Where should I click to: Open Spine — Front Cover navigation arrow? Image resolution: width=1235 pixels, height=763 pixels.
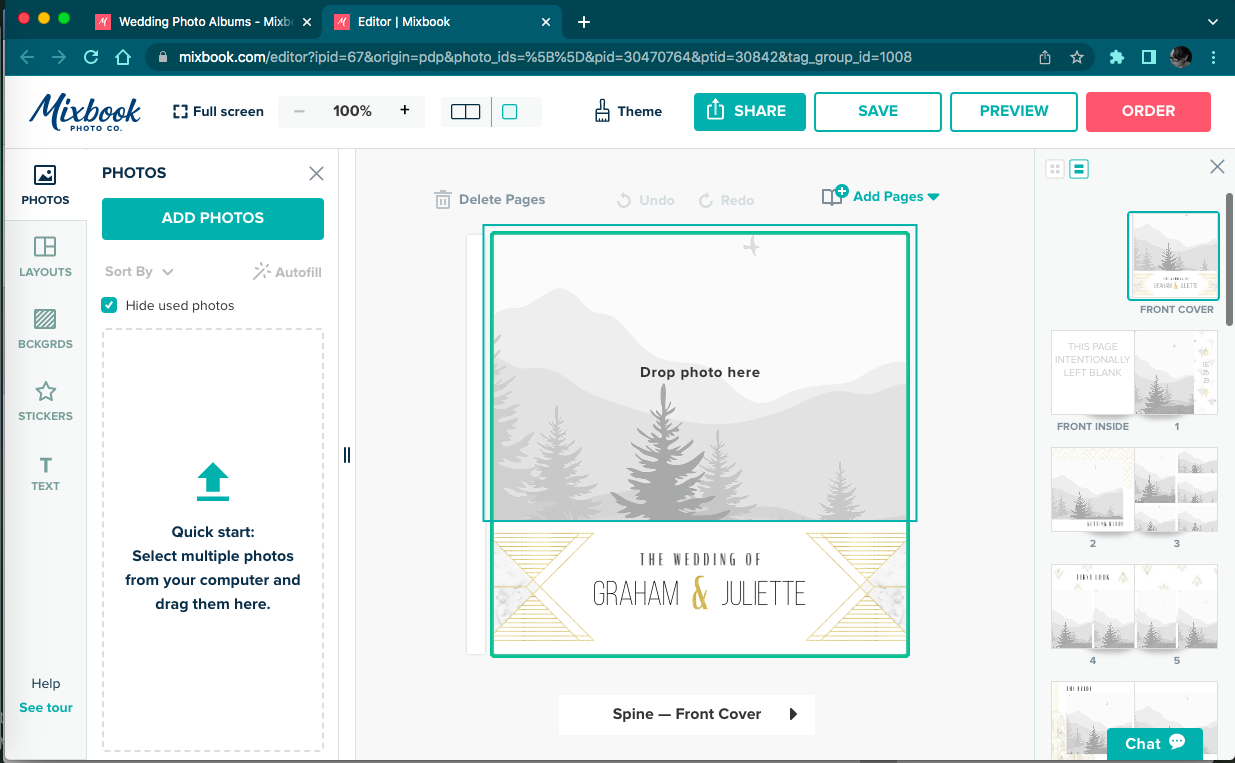tap(795, 714)
